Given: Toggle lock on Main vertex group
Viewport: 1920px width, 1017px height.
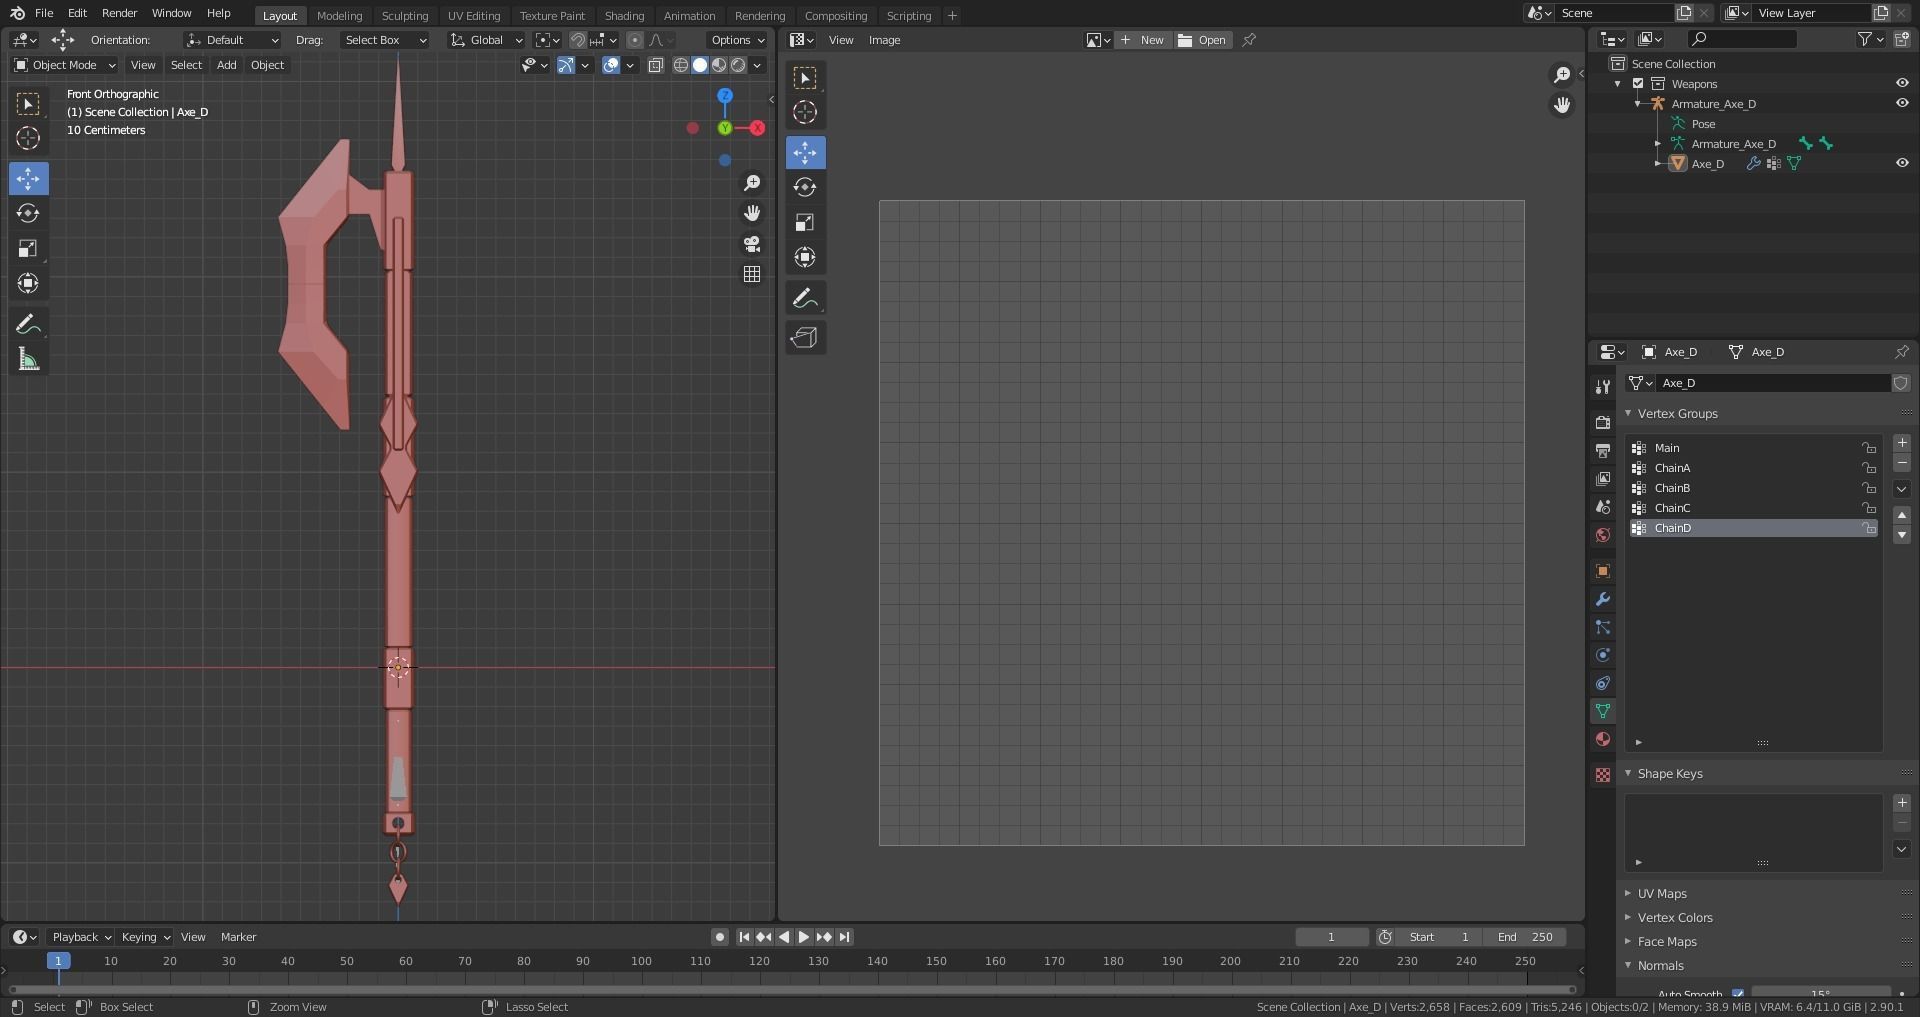Looking at the screenshot, I should click(x=1868, y=448).
